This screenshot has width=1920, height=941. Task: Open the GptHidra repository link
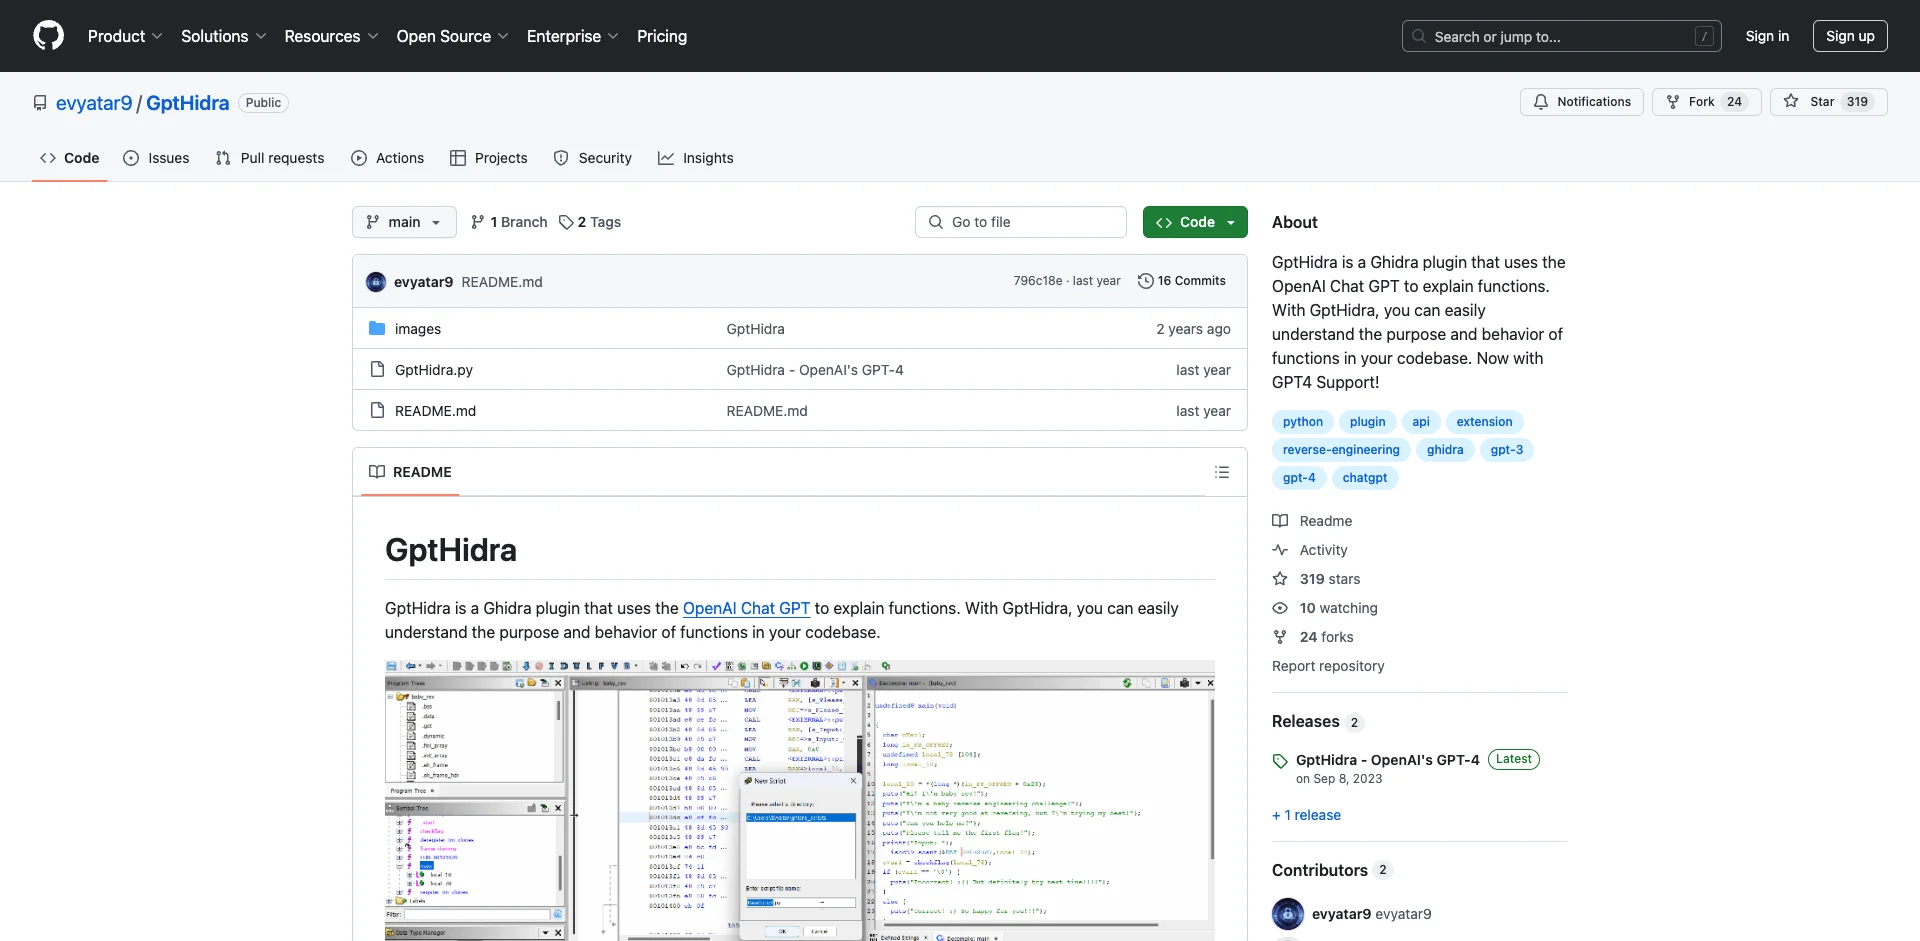point(188,103)
